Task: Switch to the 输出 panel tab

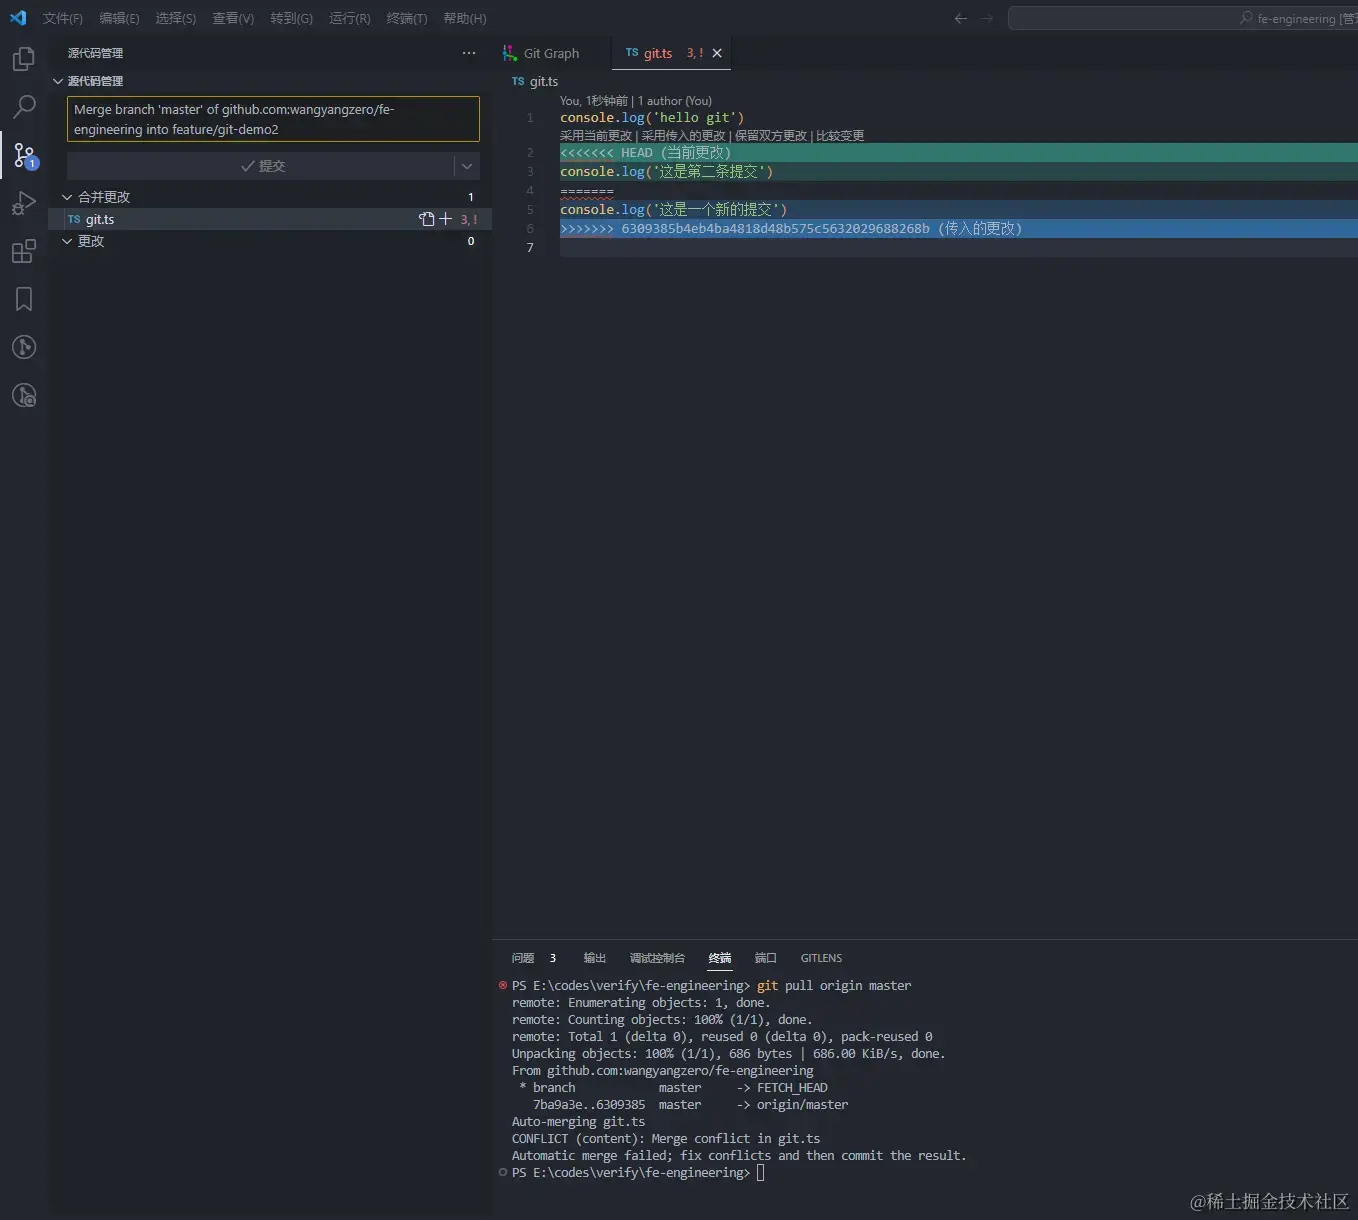Action: point(595,958)
